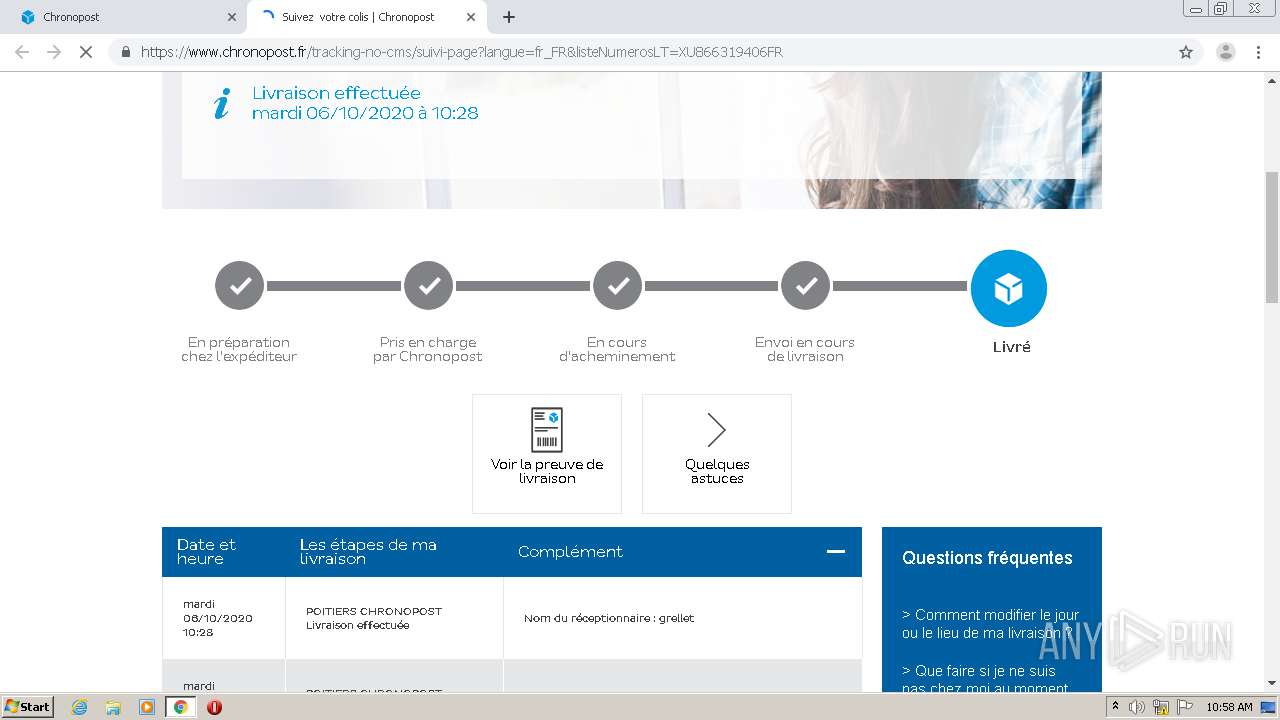Click the Envoi en cours de livraison checkmark icon
Image resolution: width=1280 pixels, height=720 pixels.
[x=805, y=286]
